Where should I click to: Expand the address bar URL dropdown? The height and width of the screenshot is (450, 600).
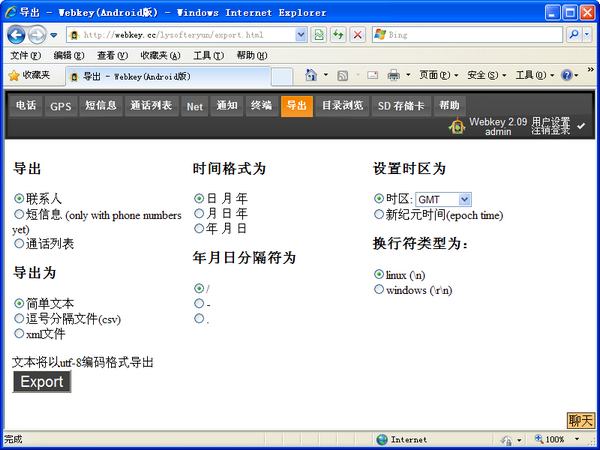tap(301, 34)
